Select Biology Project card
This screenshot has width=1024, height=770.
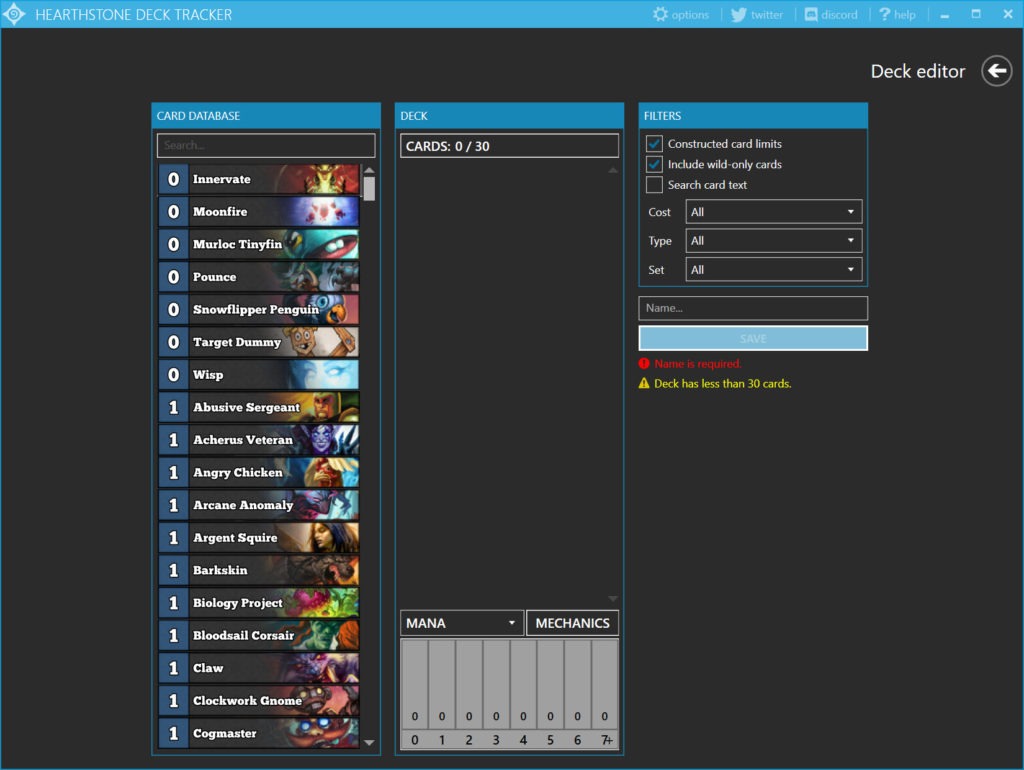click(x=259, y=603)
